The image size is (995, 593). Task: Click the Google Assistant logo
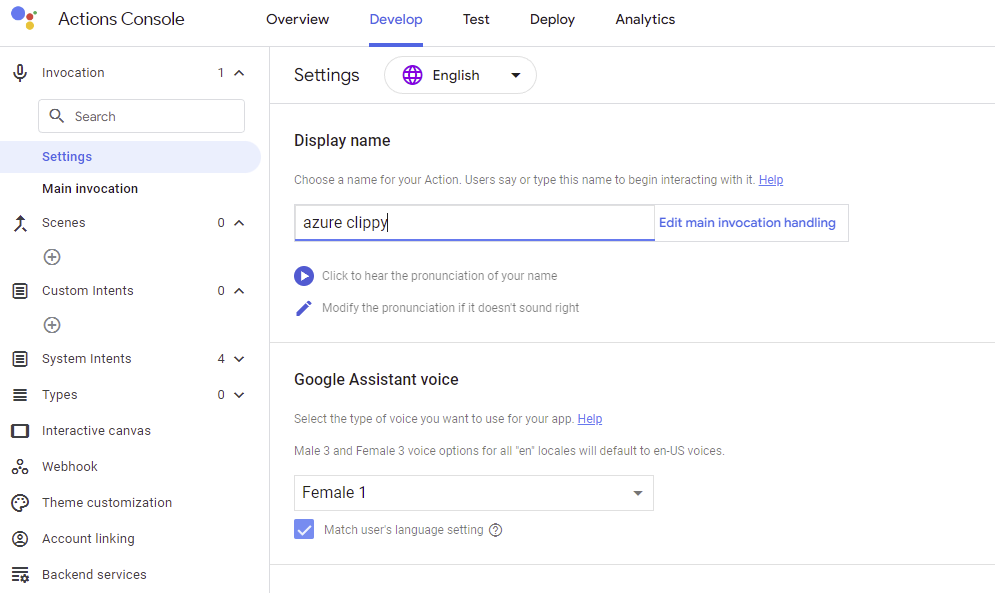(24, 18)
